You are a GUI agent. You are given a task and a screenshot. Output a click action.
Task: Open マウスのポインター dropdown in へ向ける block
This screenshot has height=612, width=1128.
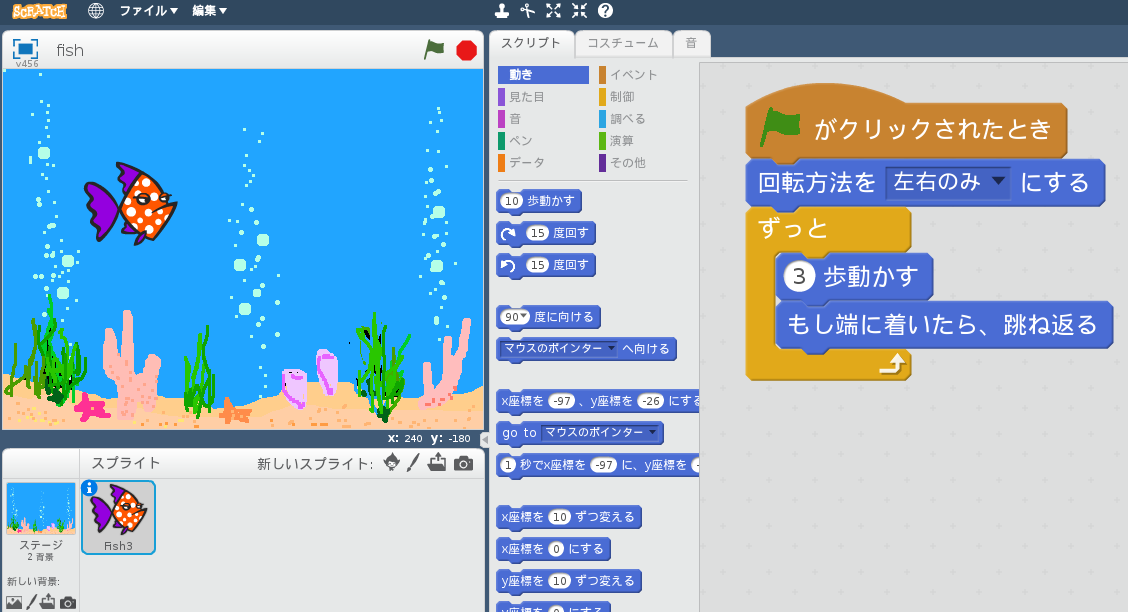559,348
